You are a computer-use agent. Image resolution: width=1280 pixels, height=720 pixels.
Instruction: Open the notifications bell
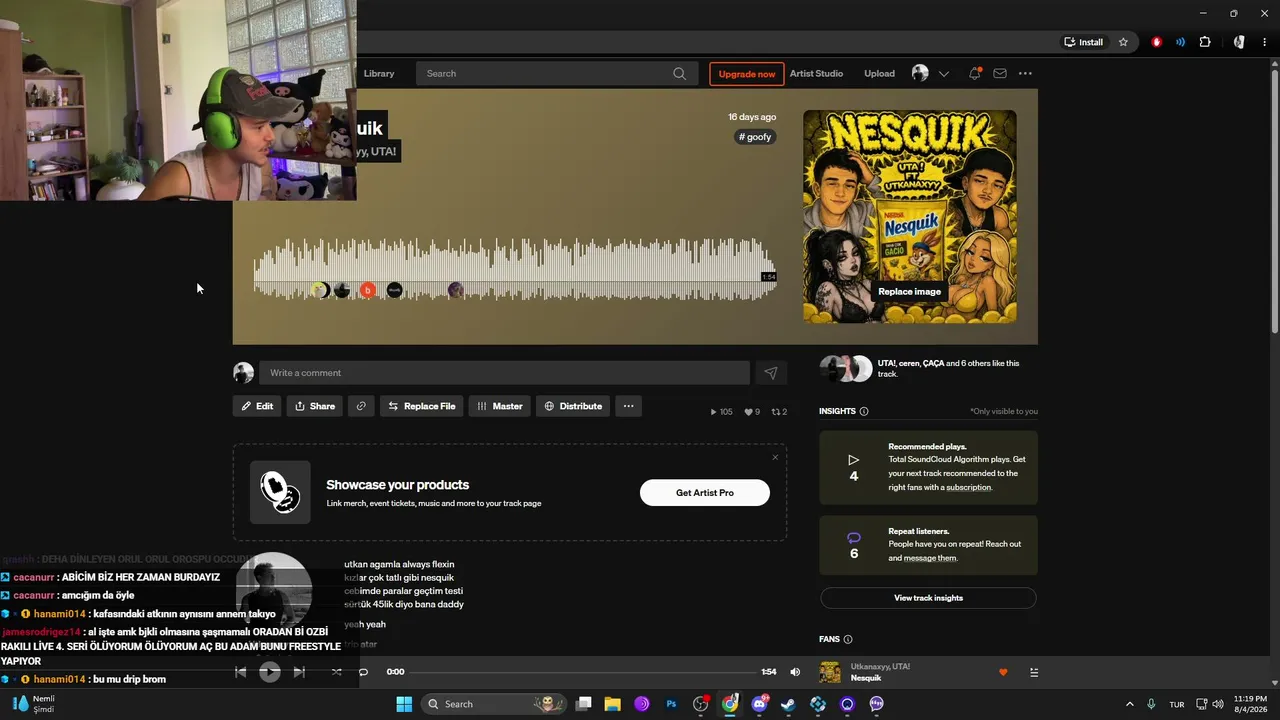click(974, 73)
